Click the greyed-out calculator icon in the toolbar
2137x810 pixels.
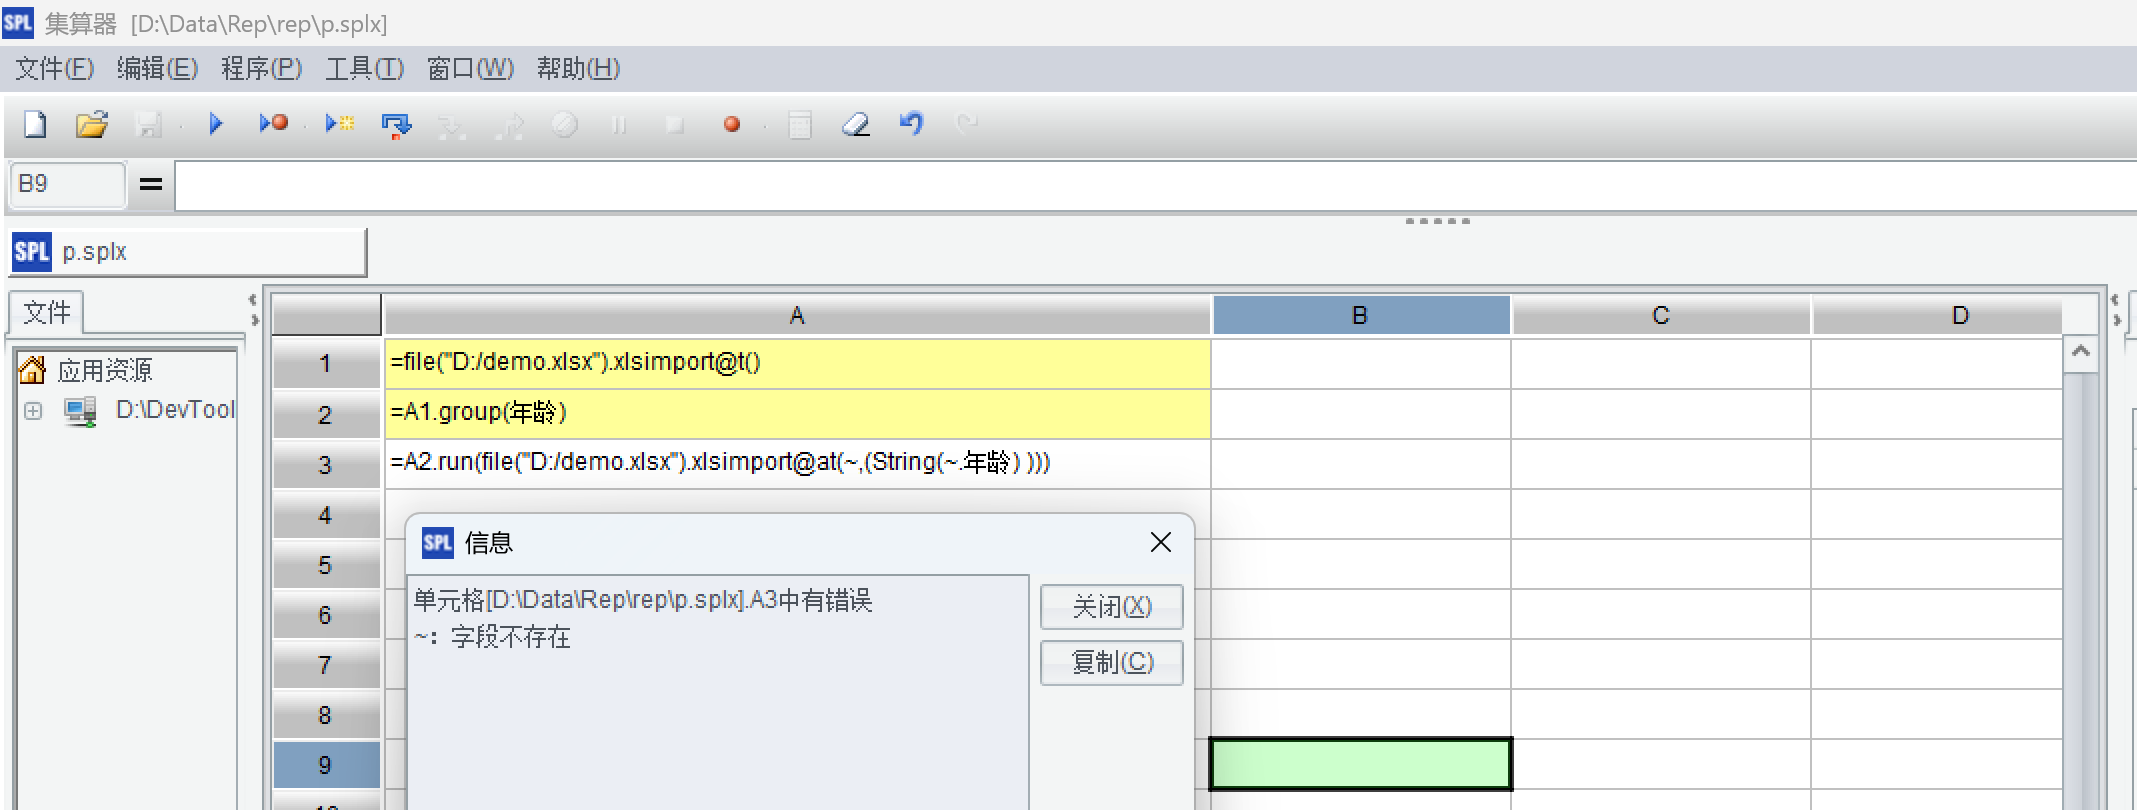[x=800, y=125]
